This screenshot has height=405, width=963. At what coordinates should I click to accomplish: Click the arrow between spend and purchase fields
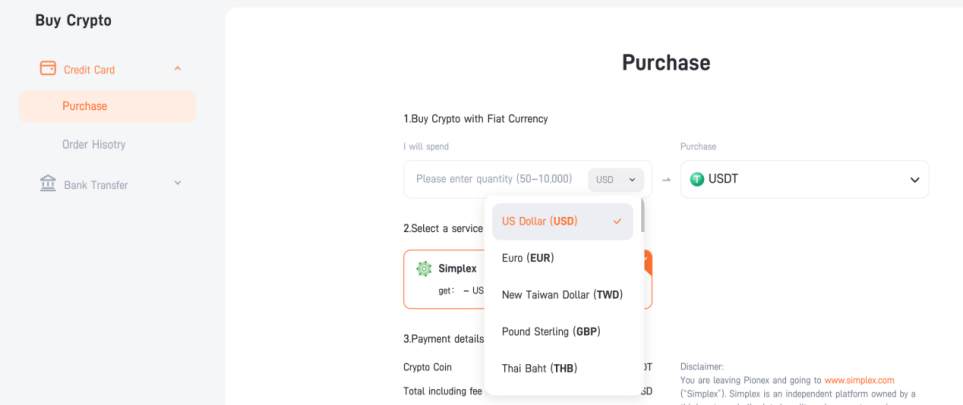click(666, 179)
